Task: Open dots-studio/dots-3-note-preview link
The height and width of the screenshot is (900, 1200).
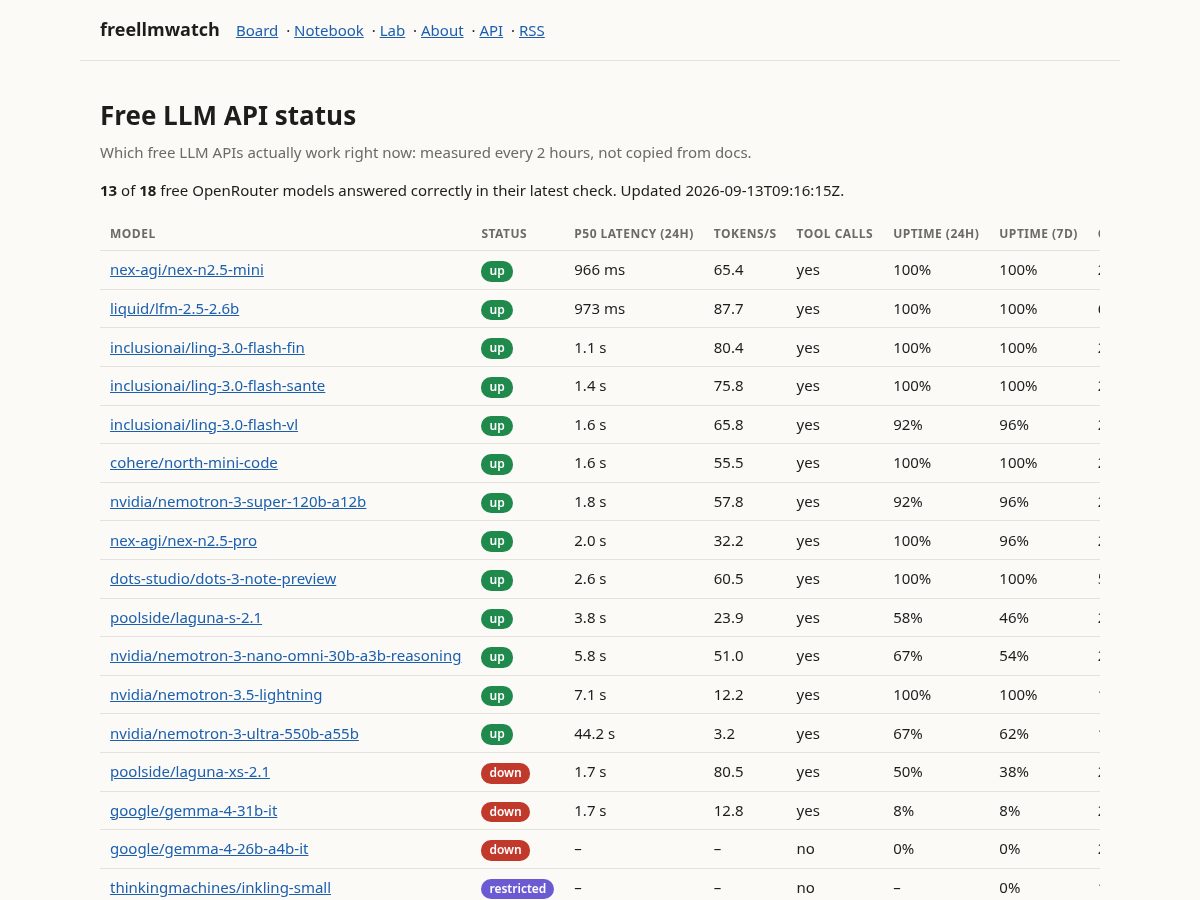Action: 223,579
